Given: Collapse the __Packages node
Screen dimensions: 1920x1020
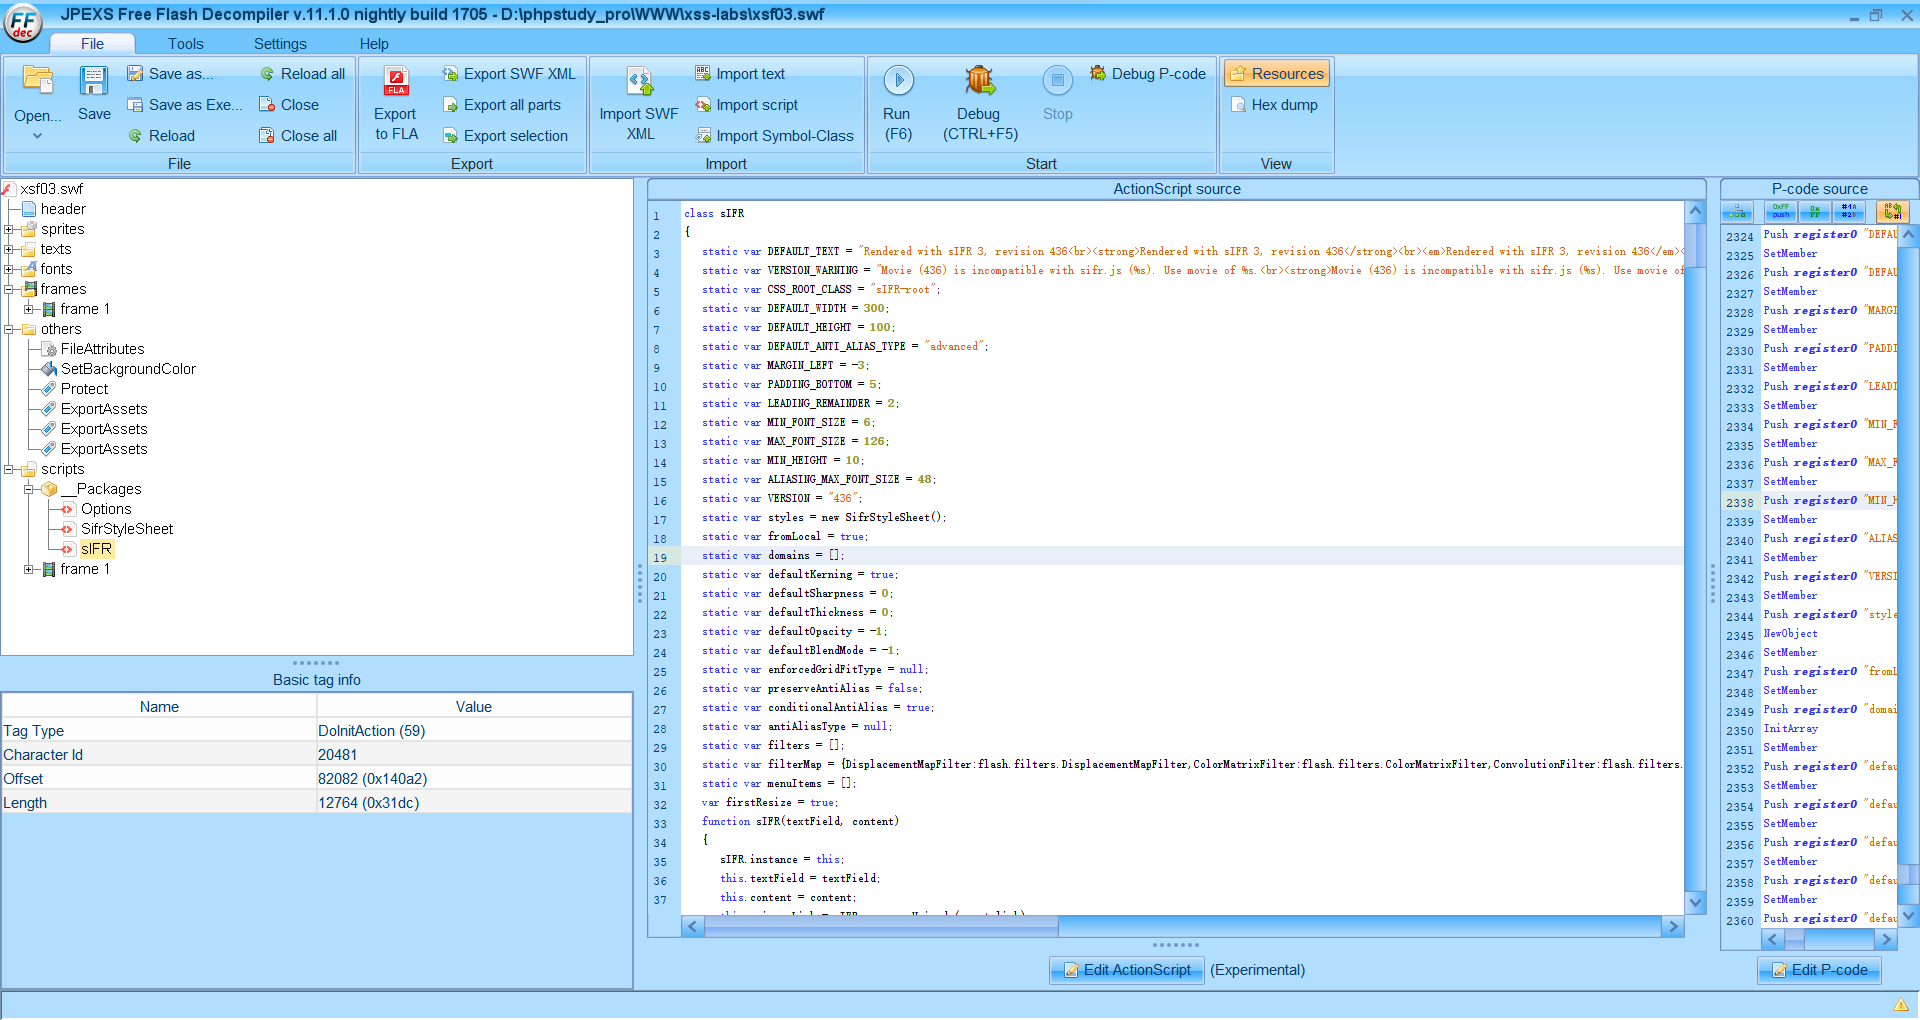Looking at the screenshot, I should [29, 489].
